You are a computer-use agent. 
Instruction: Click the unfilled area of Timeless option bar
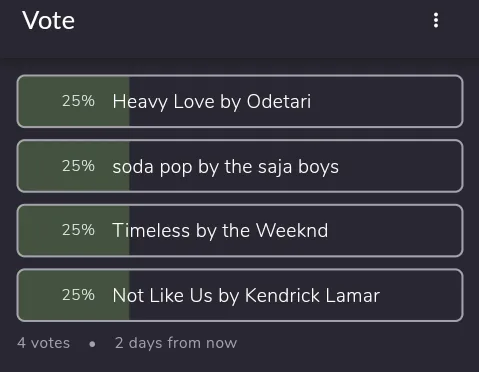(393, 231)
